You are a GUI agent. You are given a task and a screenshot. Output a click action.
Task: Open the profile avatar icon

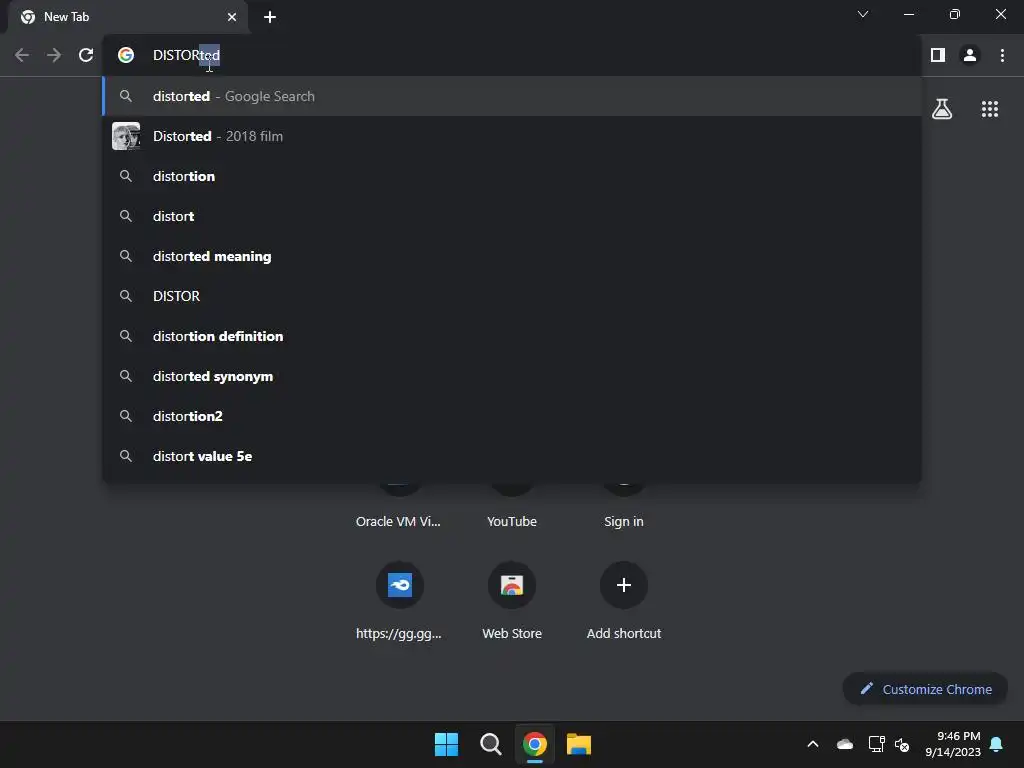(x=970, y=55)
